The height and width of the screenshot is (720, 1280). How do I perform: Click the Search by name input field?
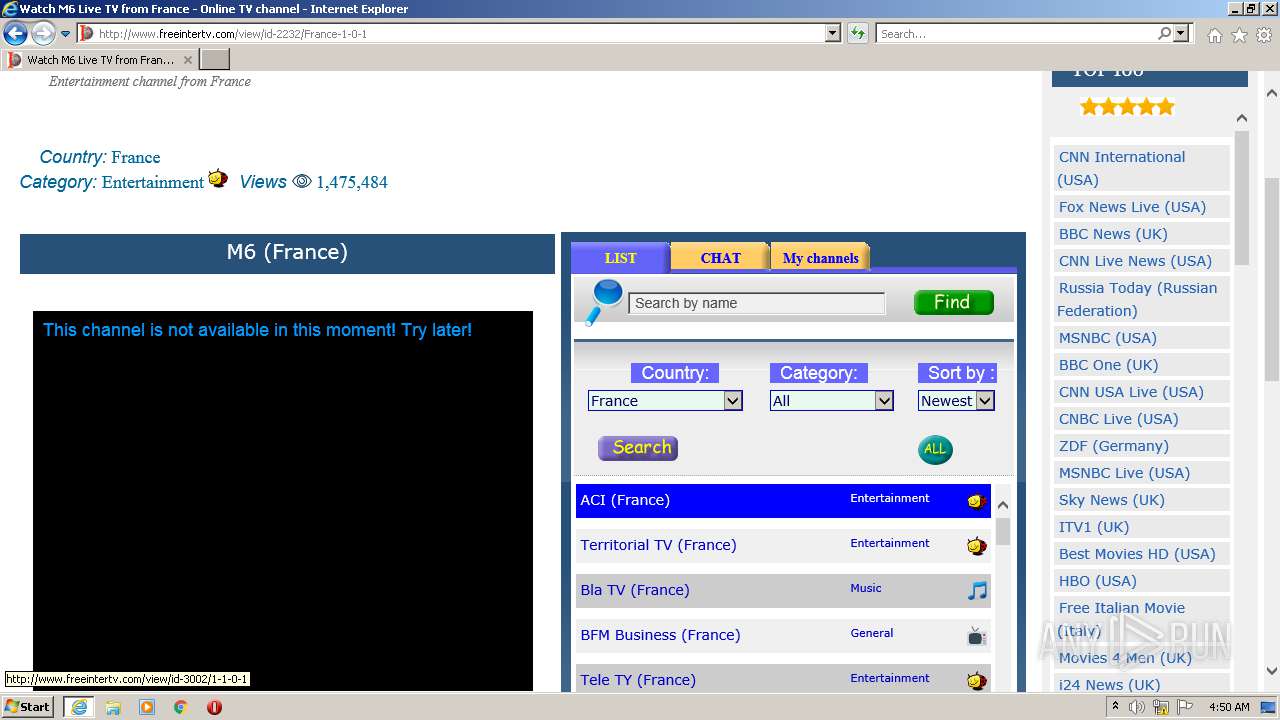pos(757,303)
